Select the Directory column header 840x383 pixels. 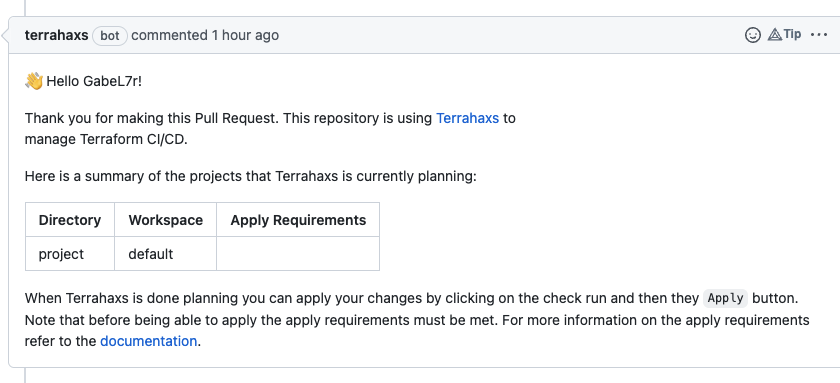70,220
